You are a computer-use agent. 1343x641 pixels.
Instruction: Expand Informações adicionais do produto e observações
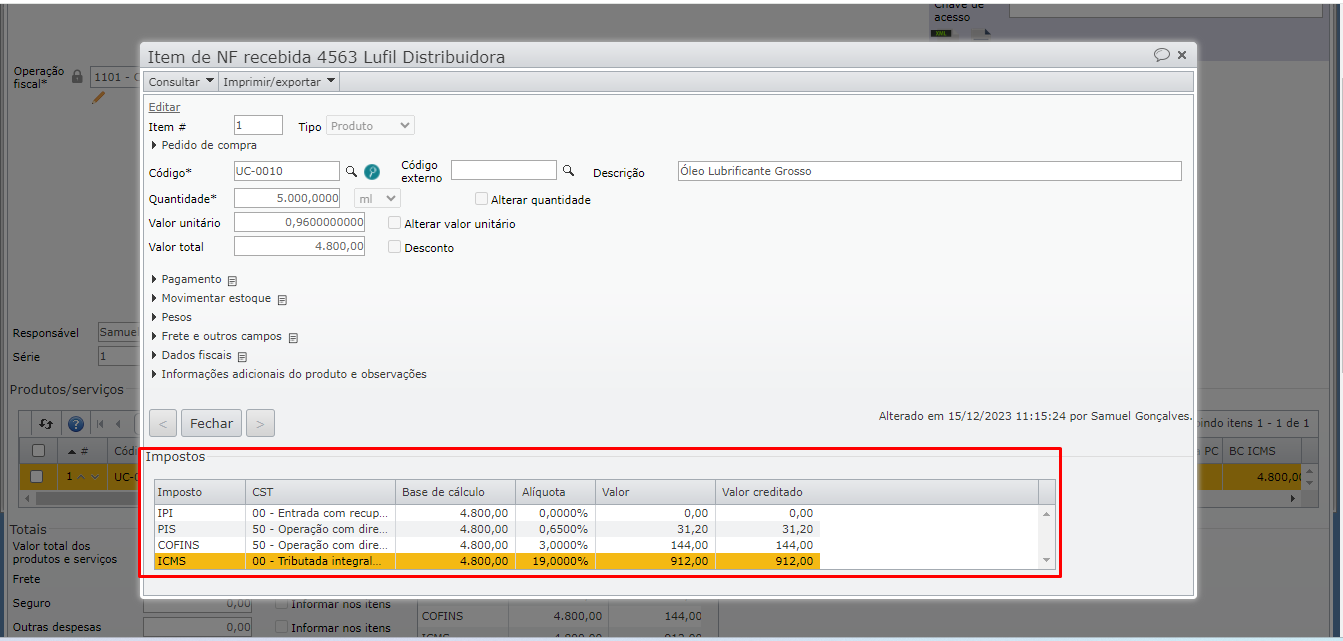tap(288, 374)
